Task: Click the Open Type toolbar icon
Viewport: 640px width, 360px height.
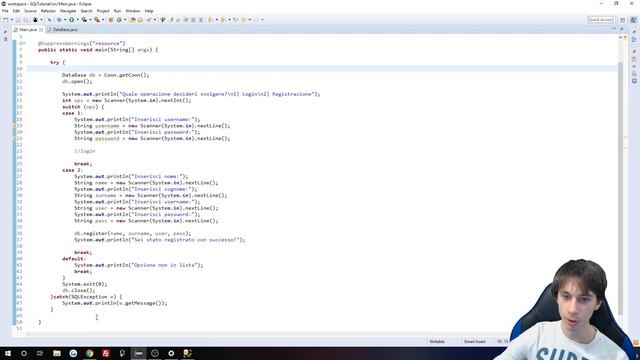Action: pos(132,20)
